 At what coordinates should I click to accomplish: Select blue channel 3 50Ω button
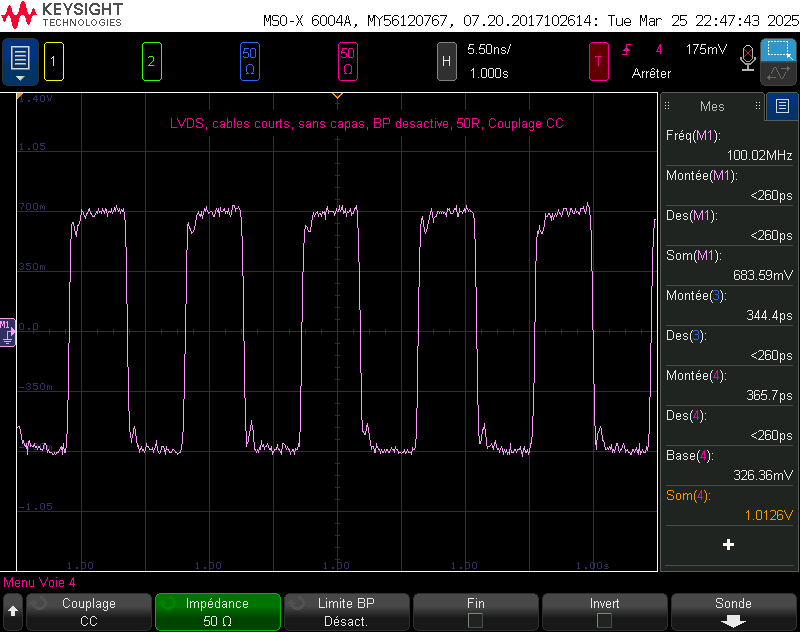tap(249, 62)
